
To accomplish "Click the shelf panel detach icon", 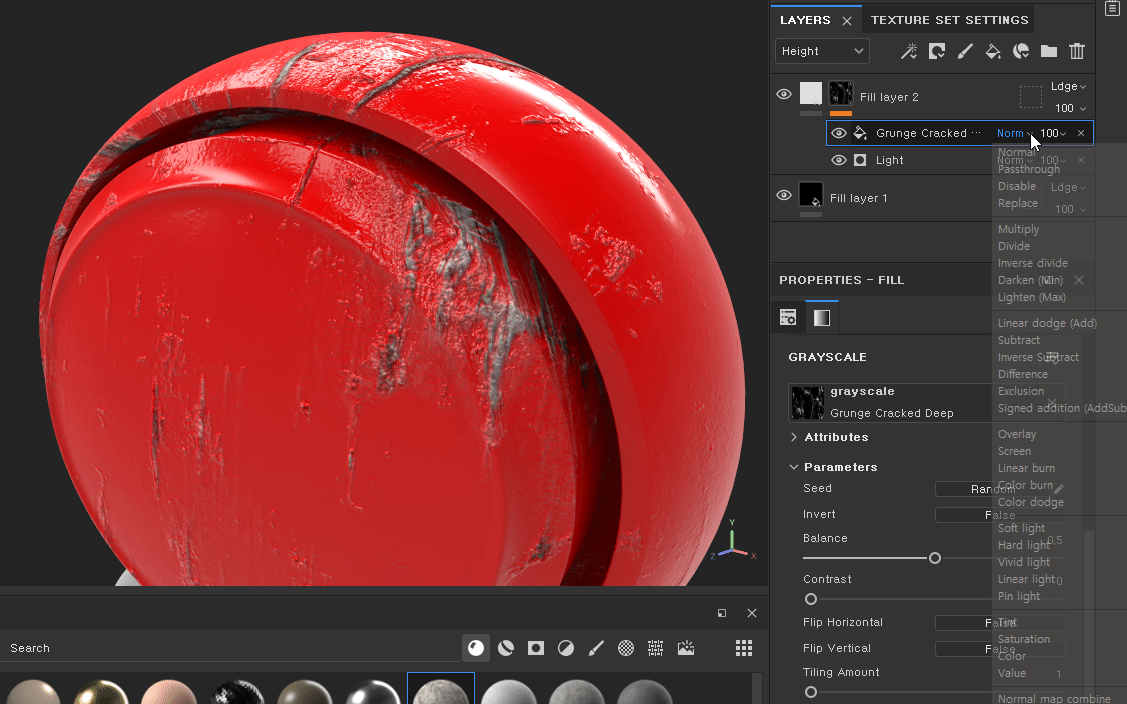I will (722, 613).
